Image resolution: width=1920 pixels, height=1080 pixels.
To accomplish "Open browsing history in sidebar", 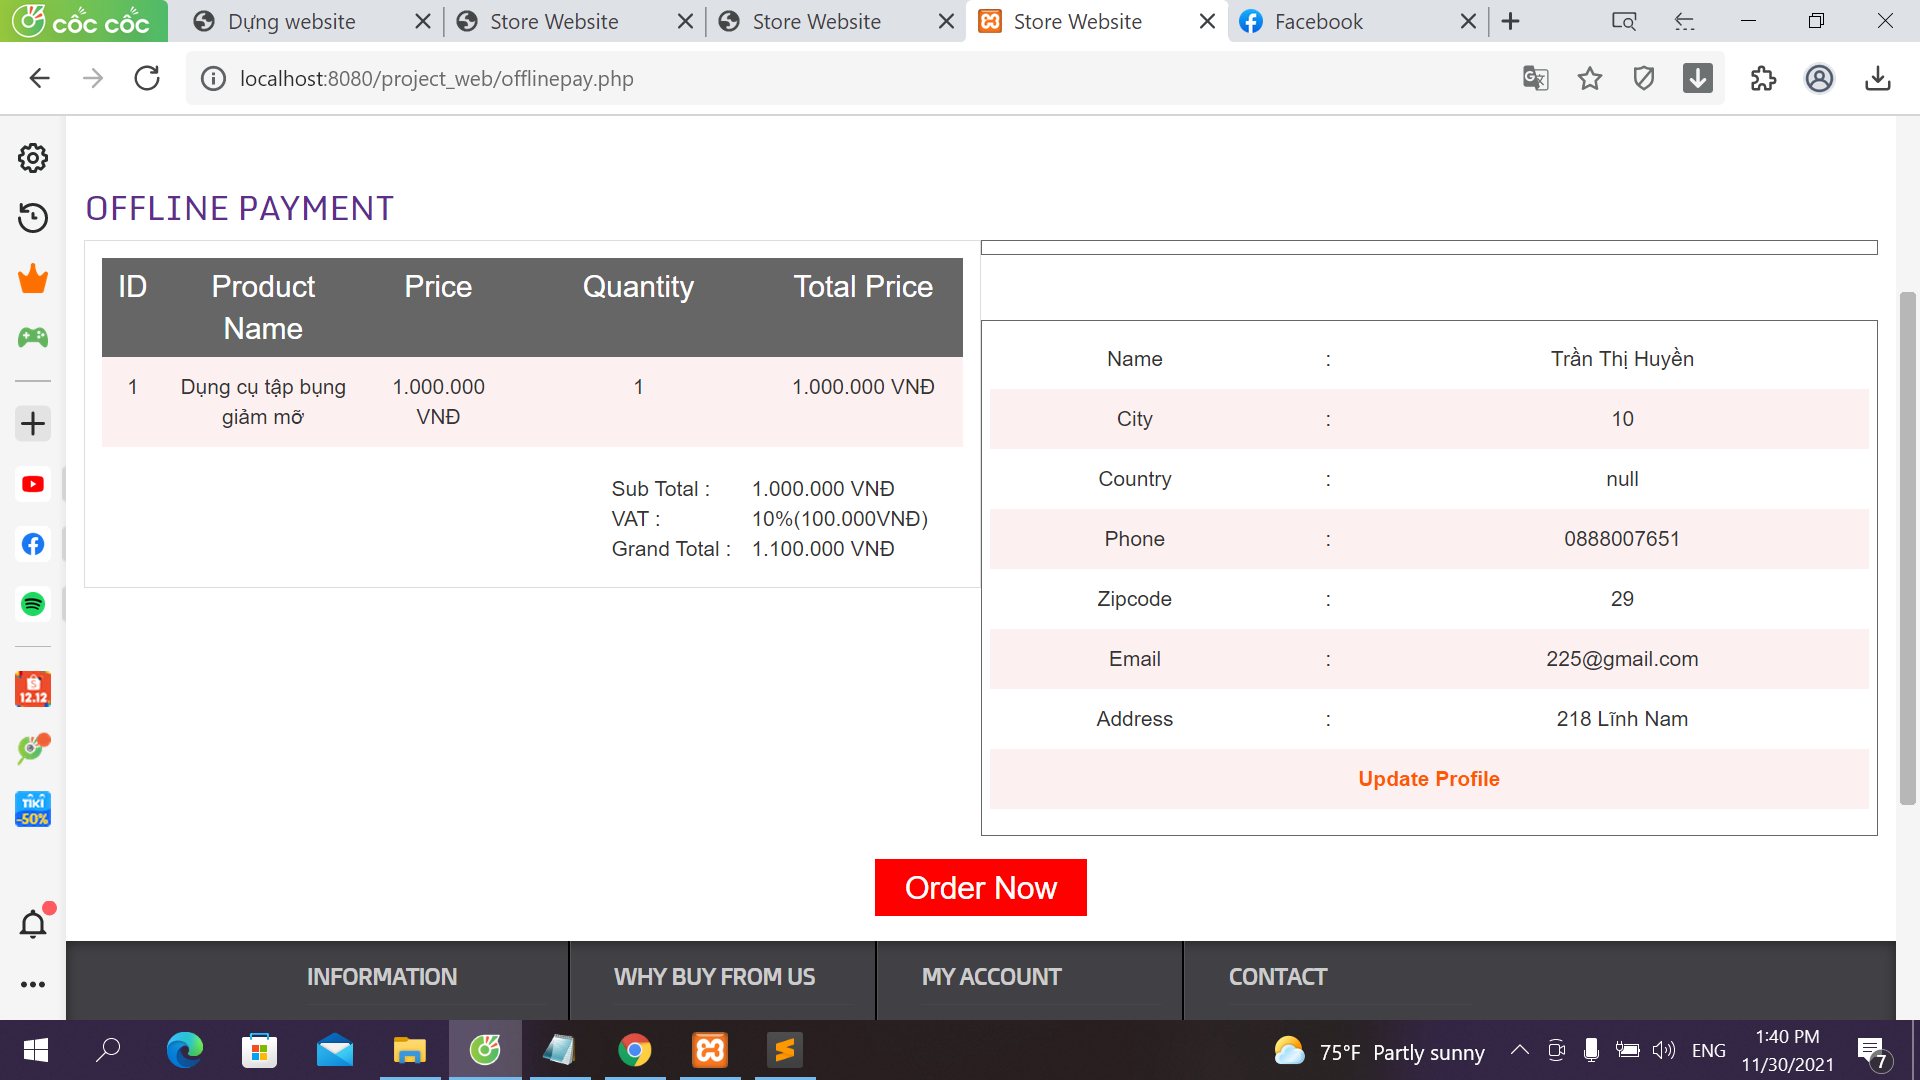I will click(x=33, y=218).
